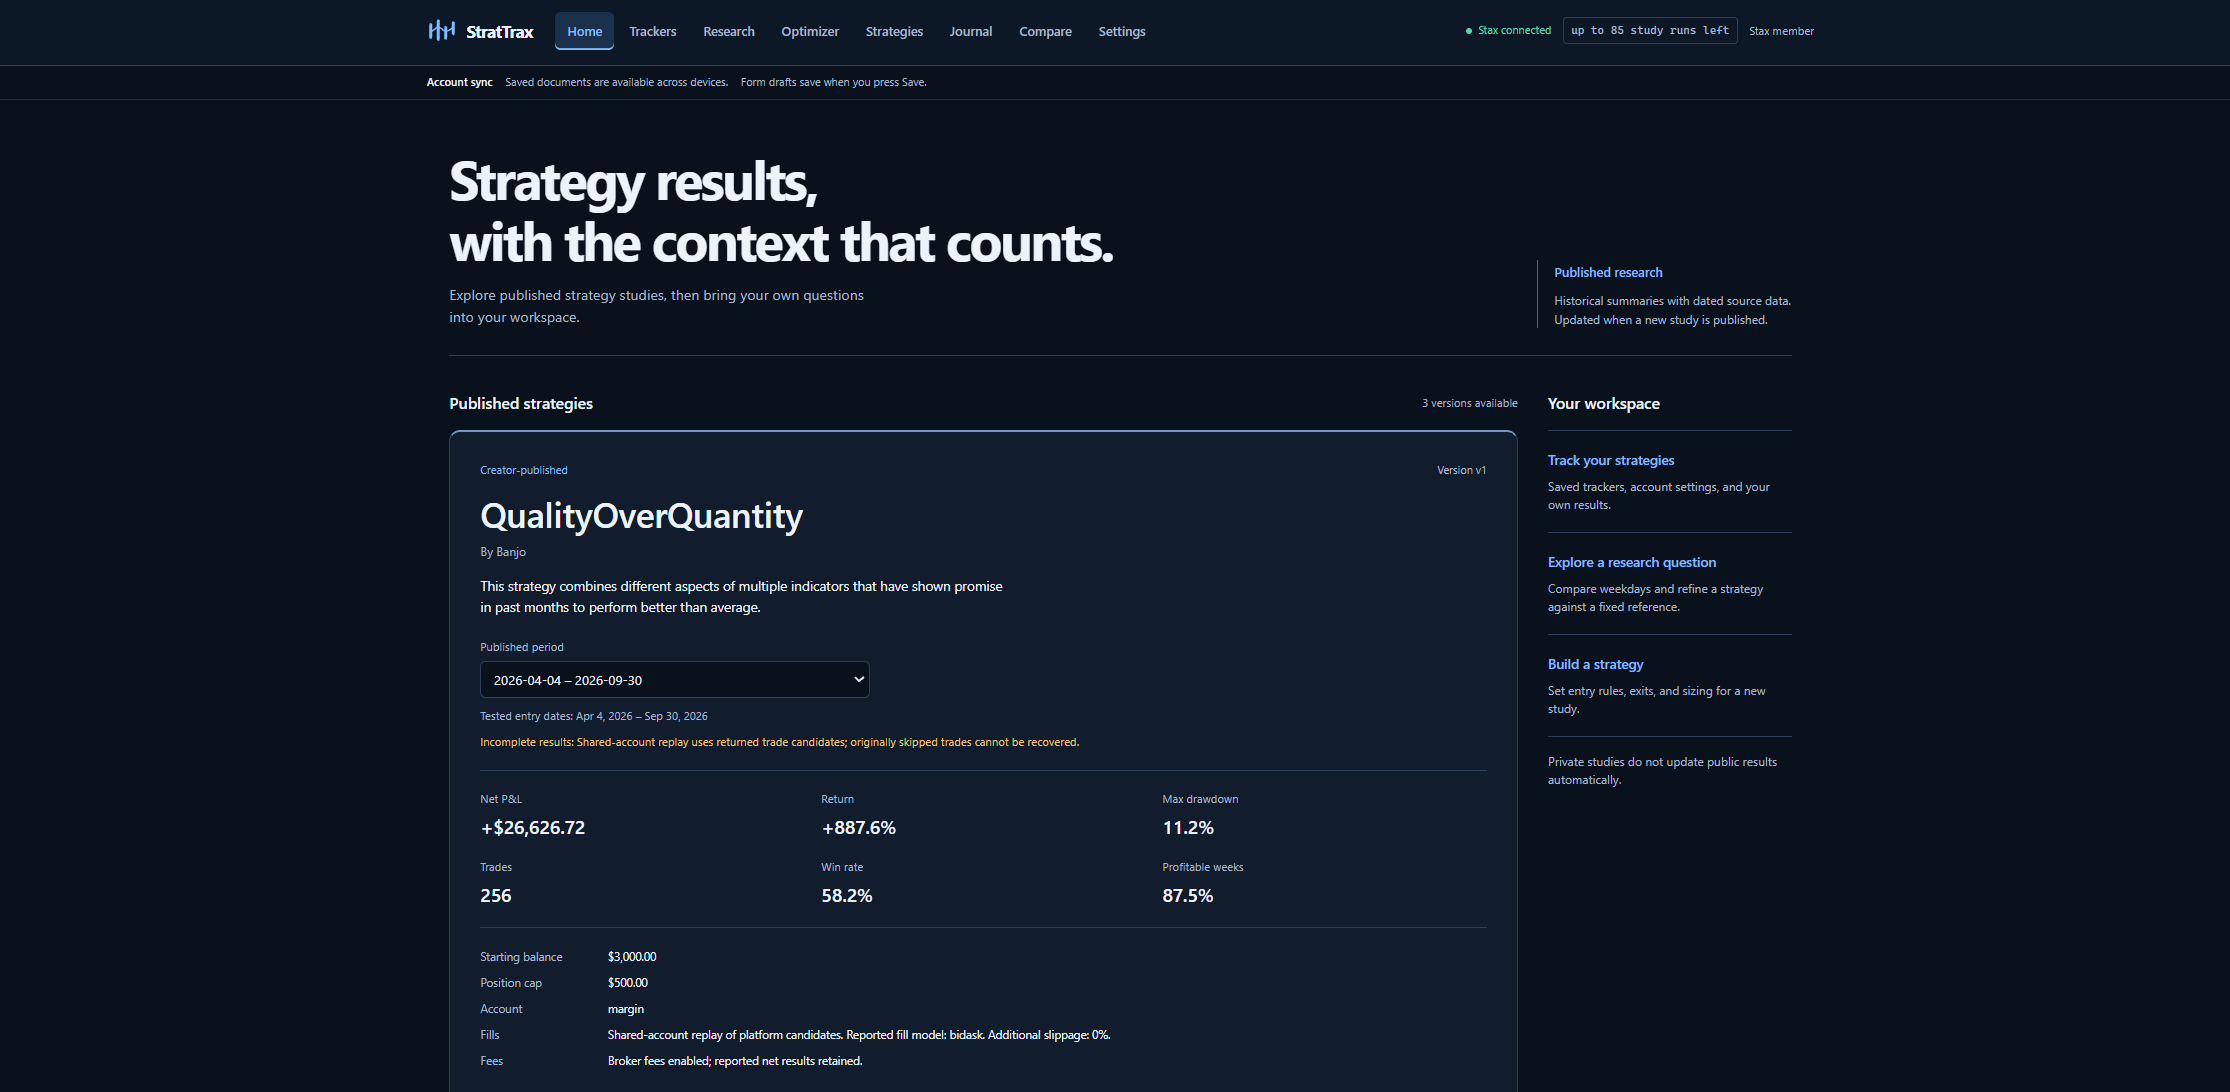Image resolution: width=2230 pixels, height=1092 pixels.
Task: Open the Research navigation item
Action: (728, 31)
